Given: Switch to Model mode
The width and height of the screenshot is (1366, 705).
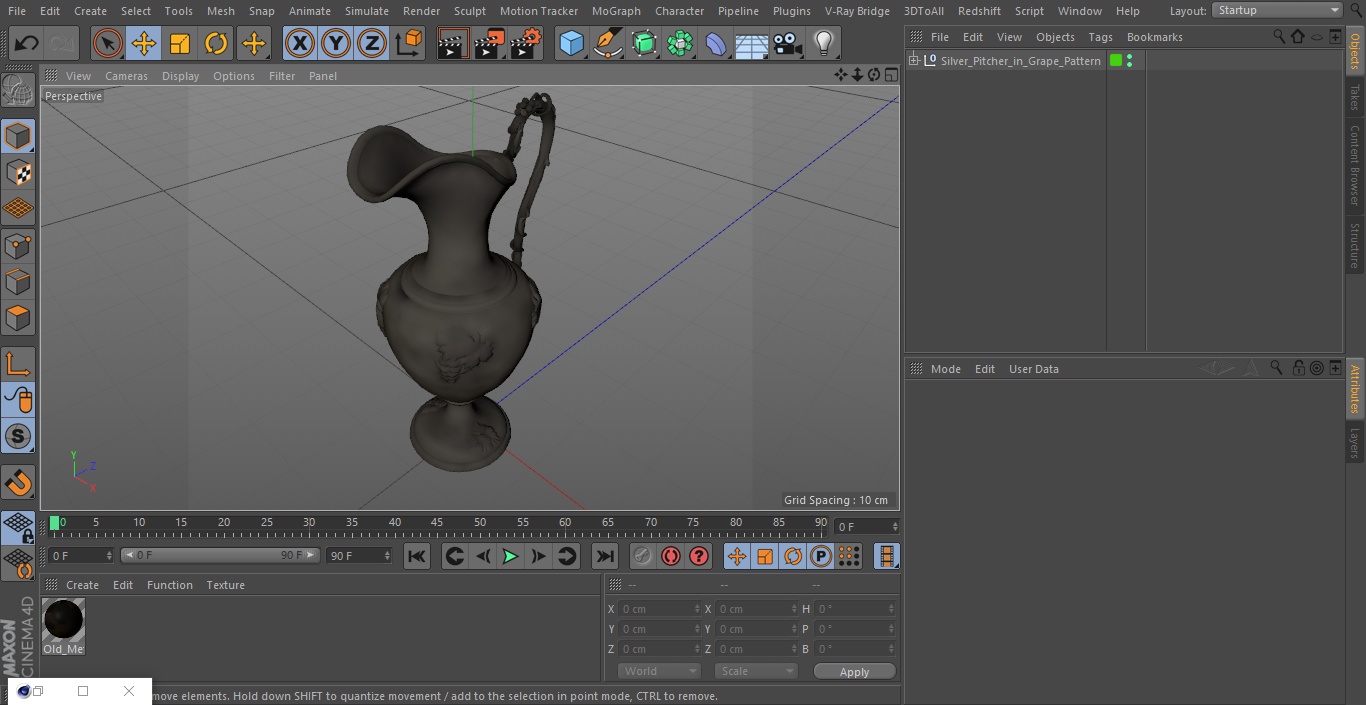Looking at the screenshot, I should pyautogui.click(x=18, y=136).
